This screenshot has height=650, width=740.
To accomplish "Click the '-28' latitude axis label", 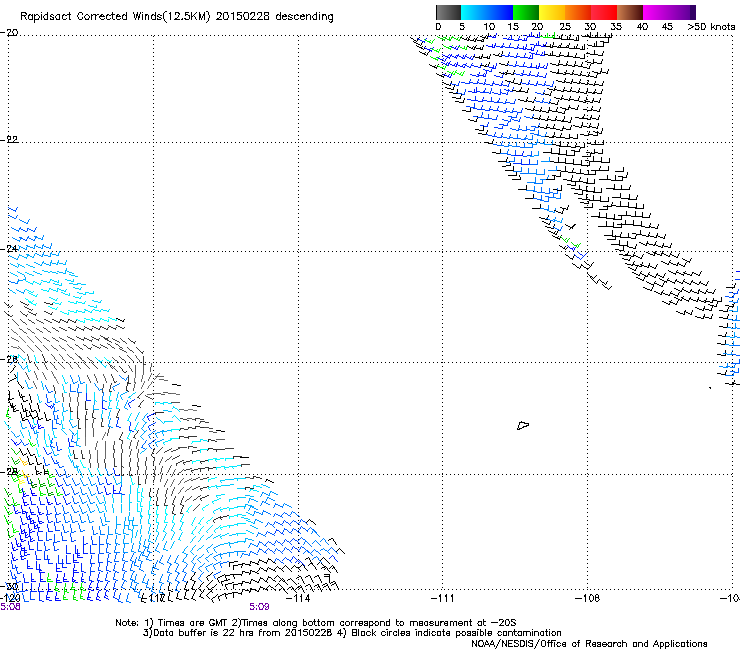I will tap(9, 472).
